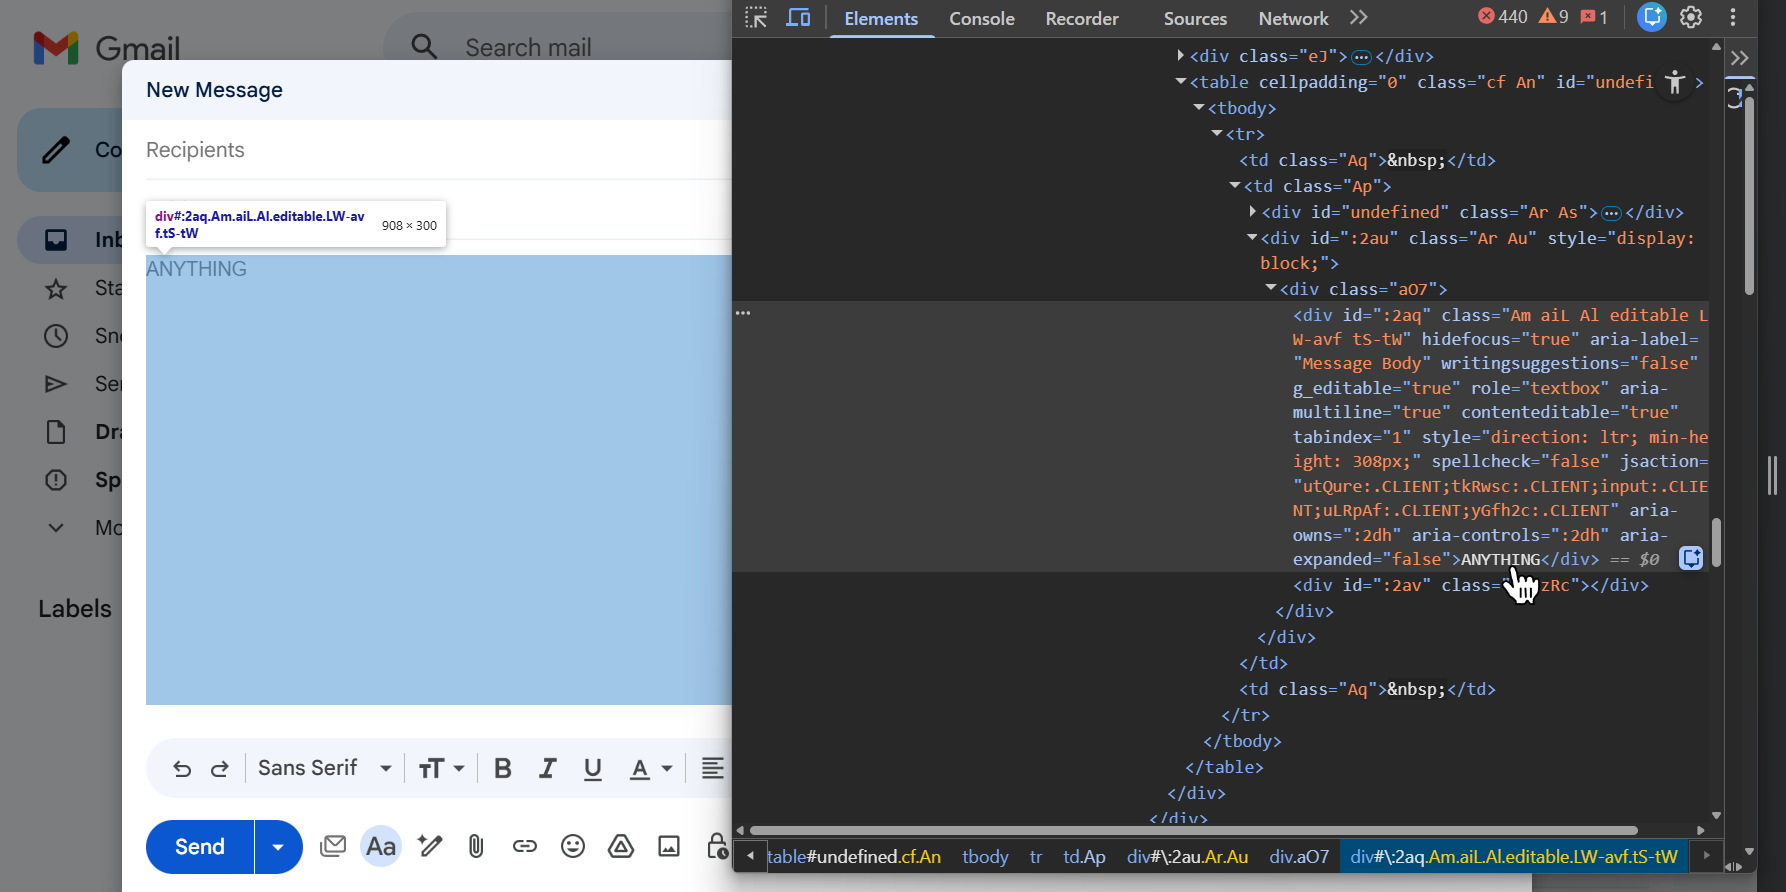This screenshot has width=1786, height=892.
Task: Open the 440 errors counter
Action: (x=1503, y=17)
